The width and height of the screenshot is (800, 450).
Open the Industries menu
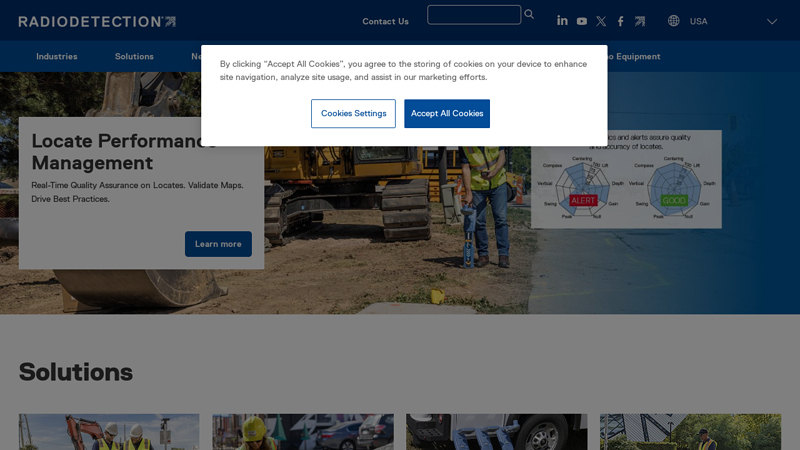click(57, 57)
